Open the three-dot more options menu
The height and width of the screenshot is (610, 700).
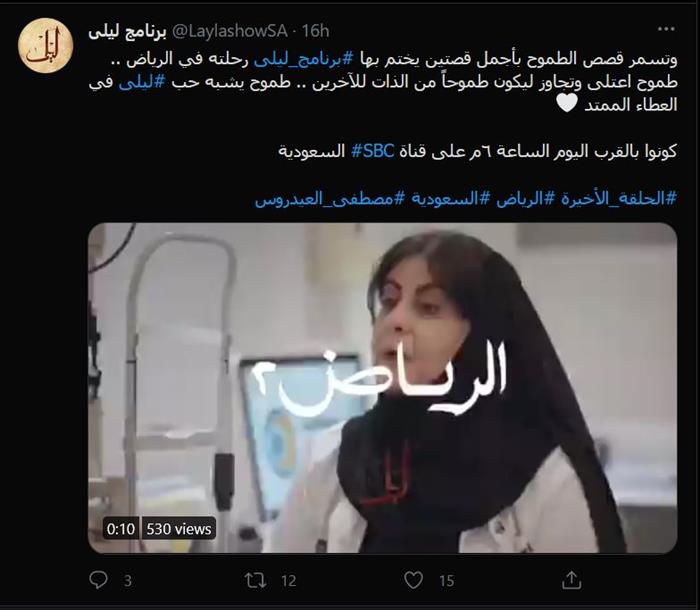coord(666,29)
